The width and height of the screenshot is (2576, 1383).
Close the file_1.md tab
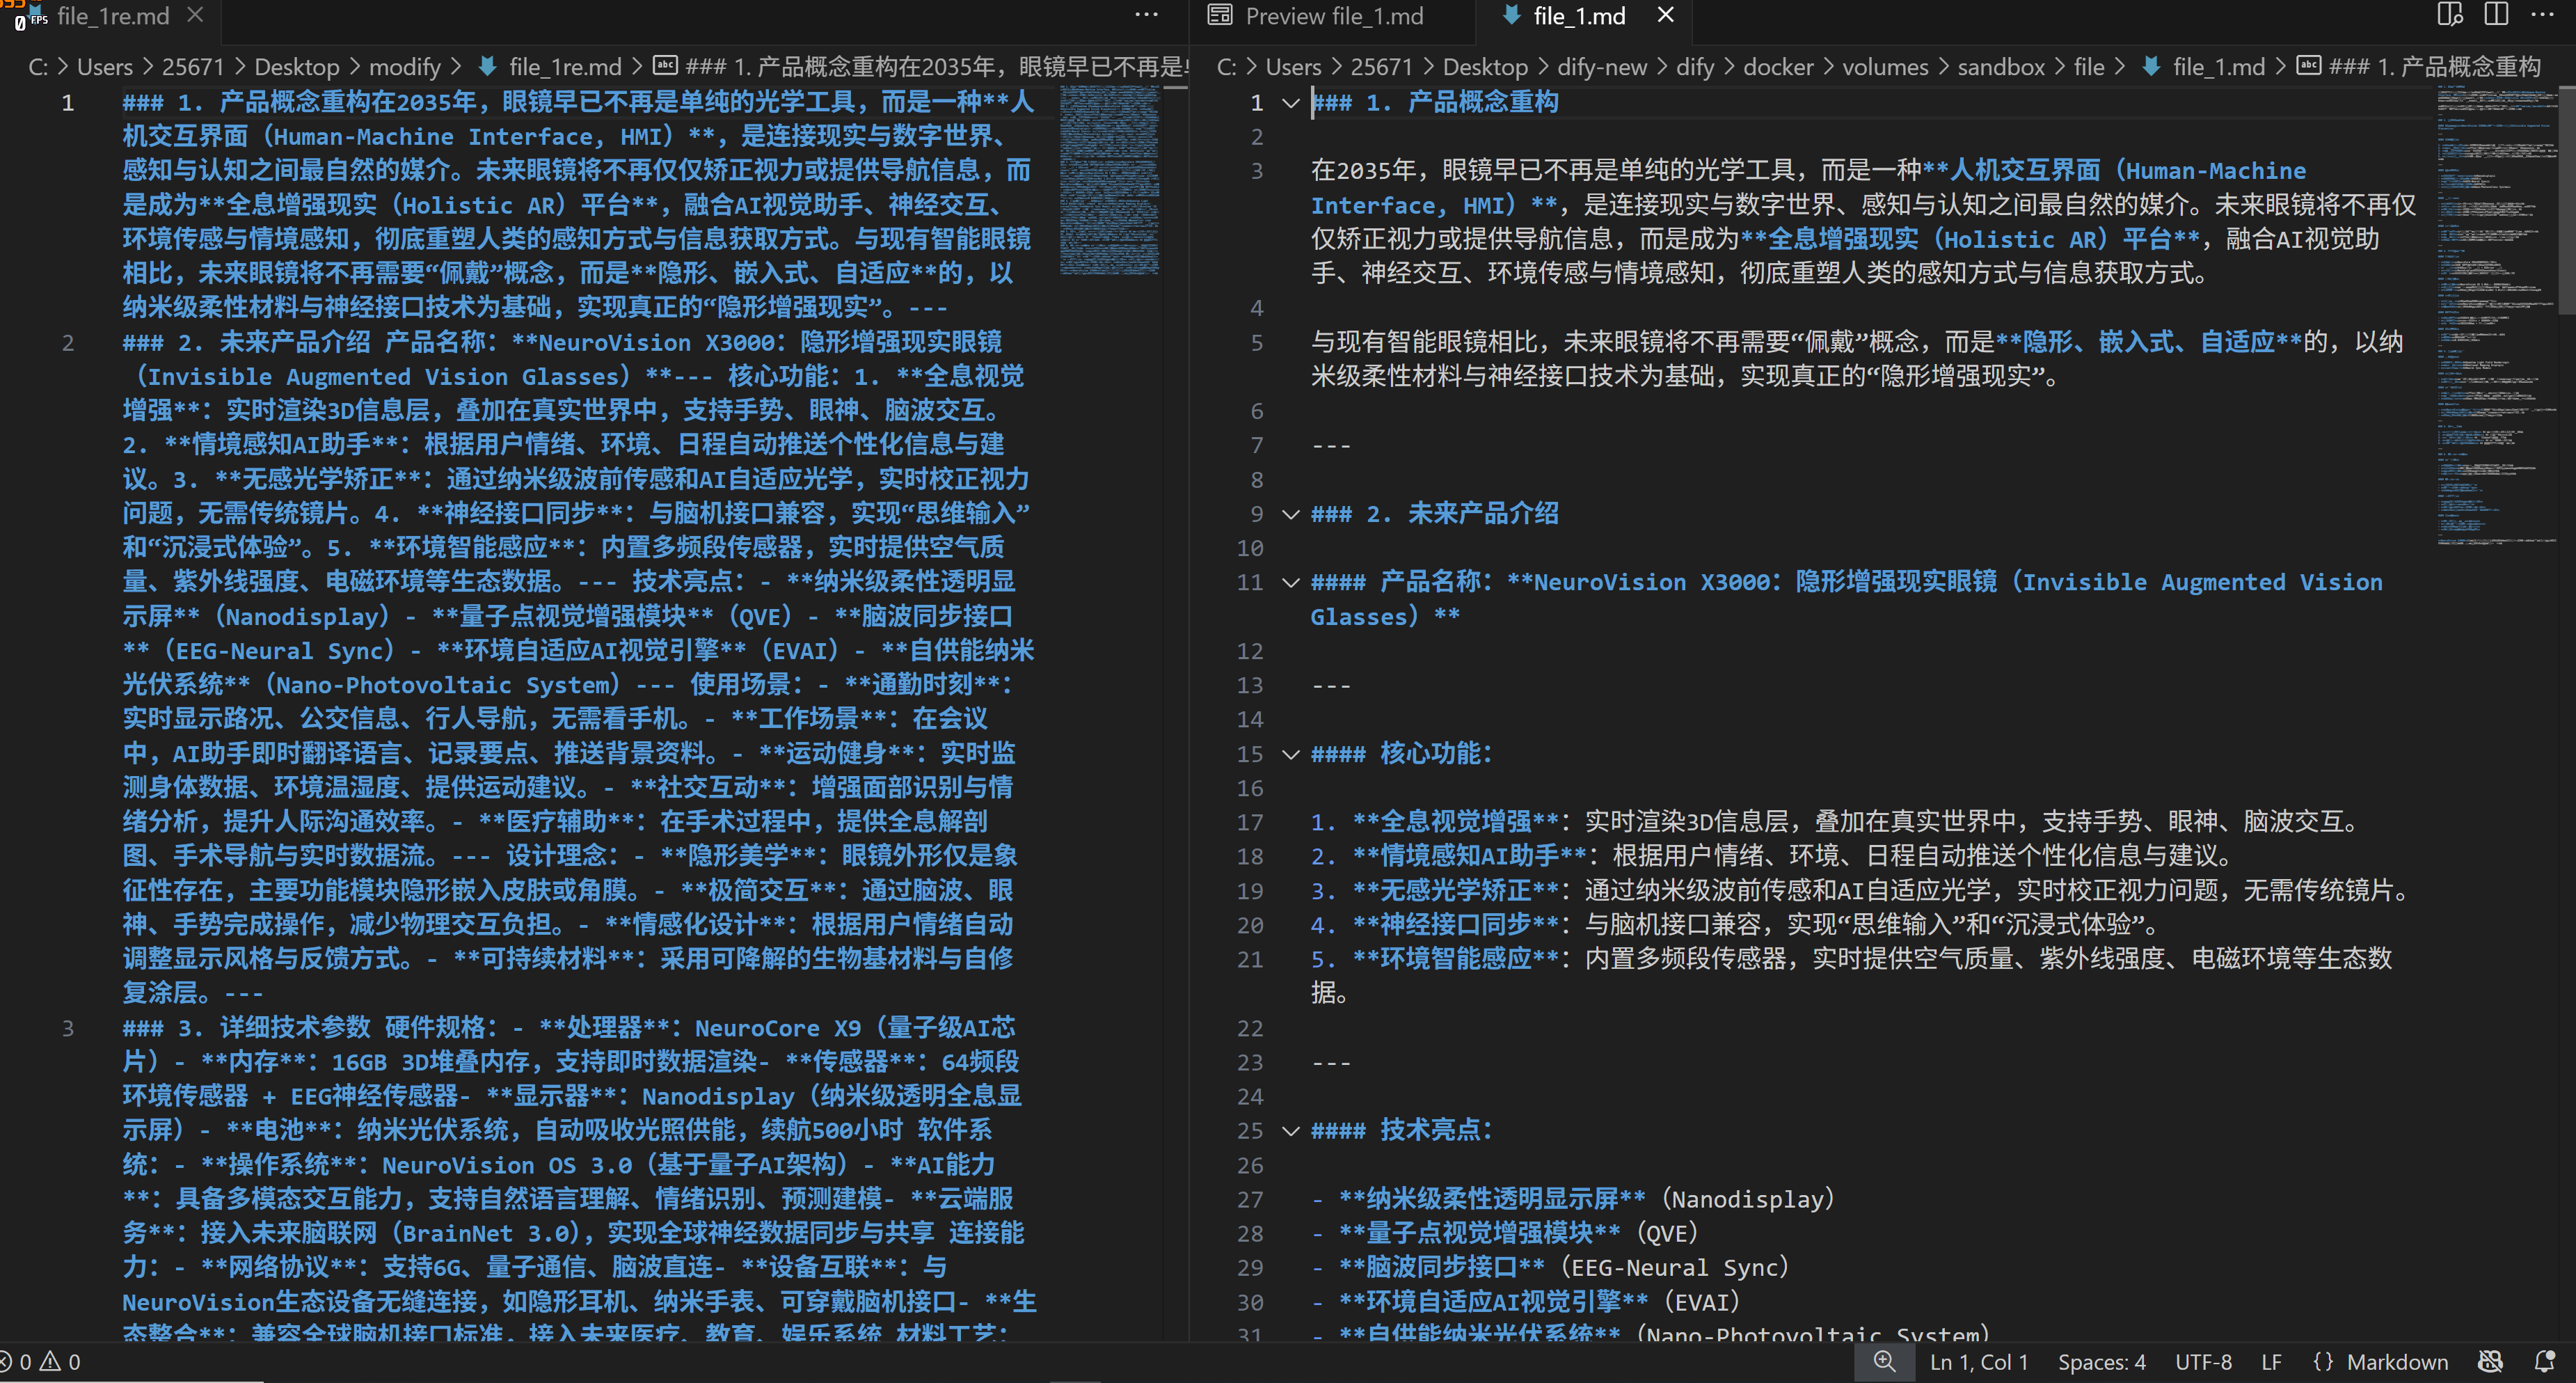[1665, 15]
